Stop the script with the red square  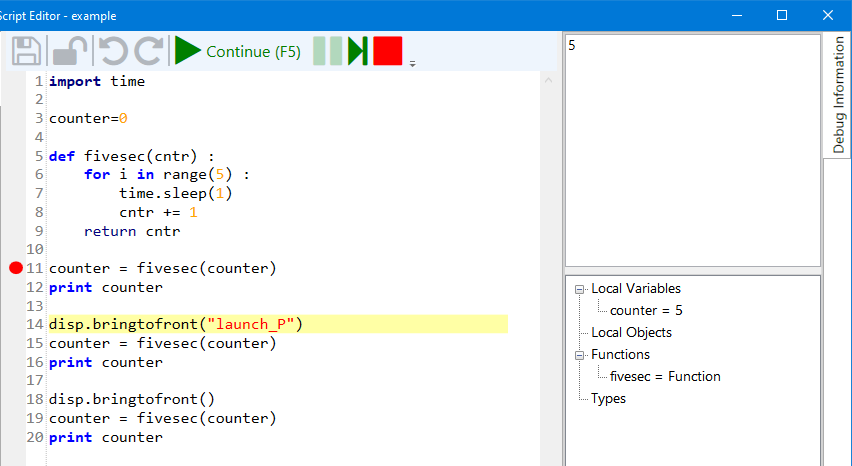click(x=387, y=51)
